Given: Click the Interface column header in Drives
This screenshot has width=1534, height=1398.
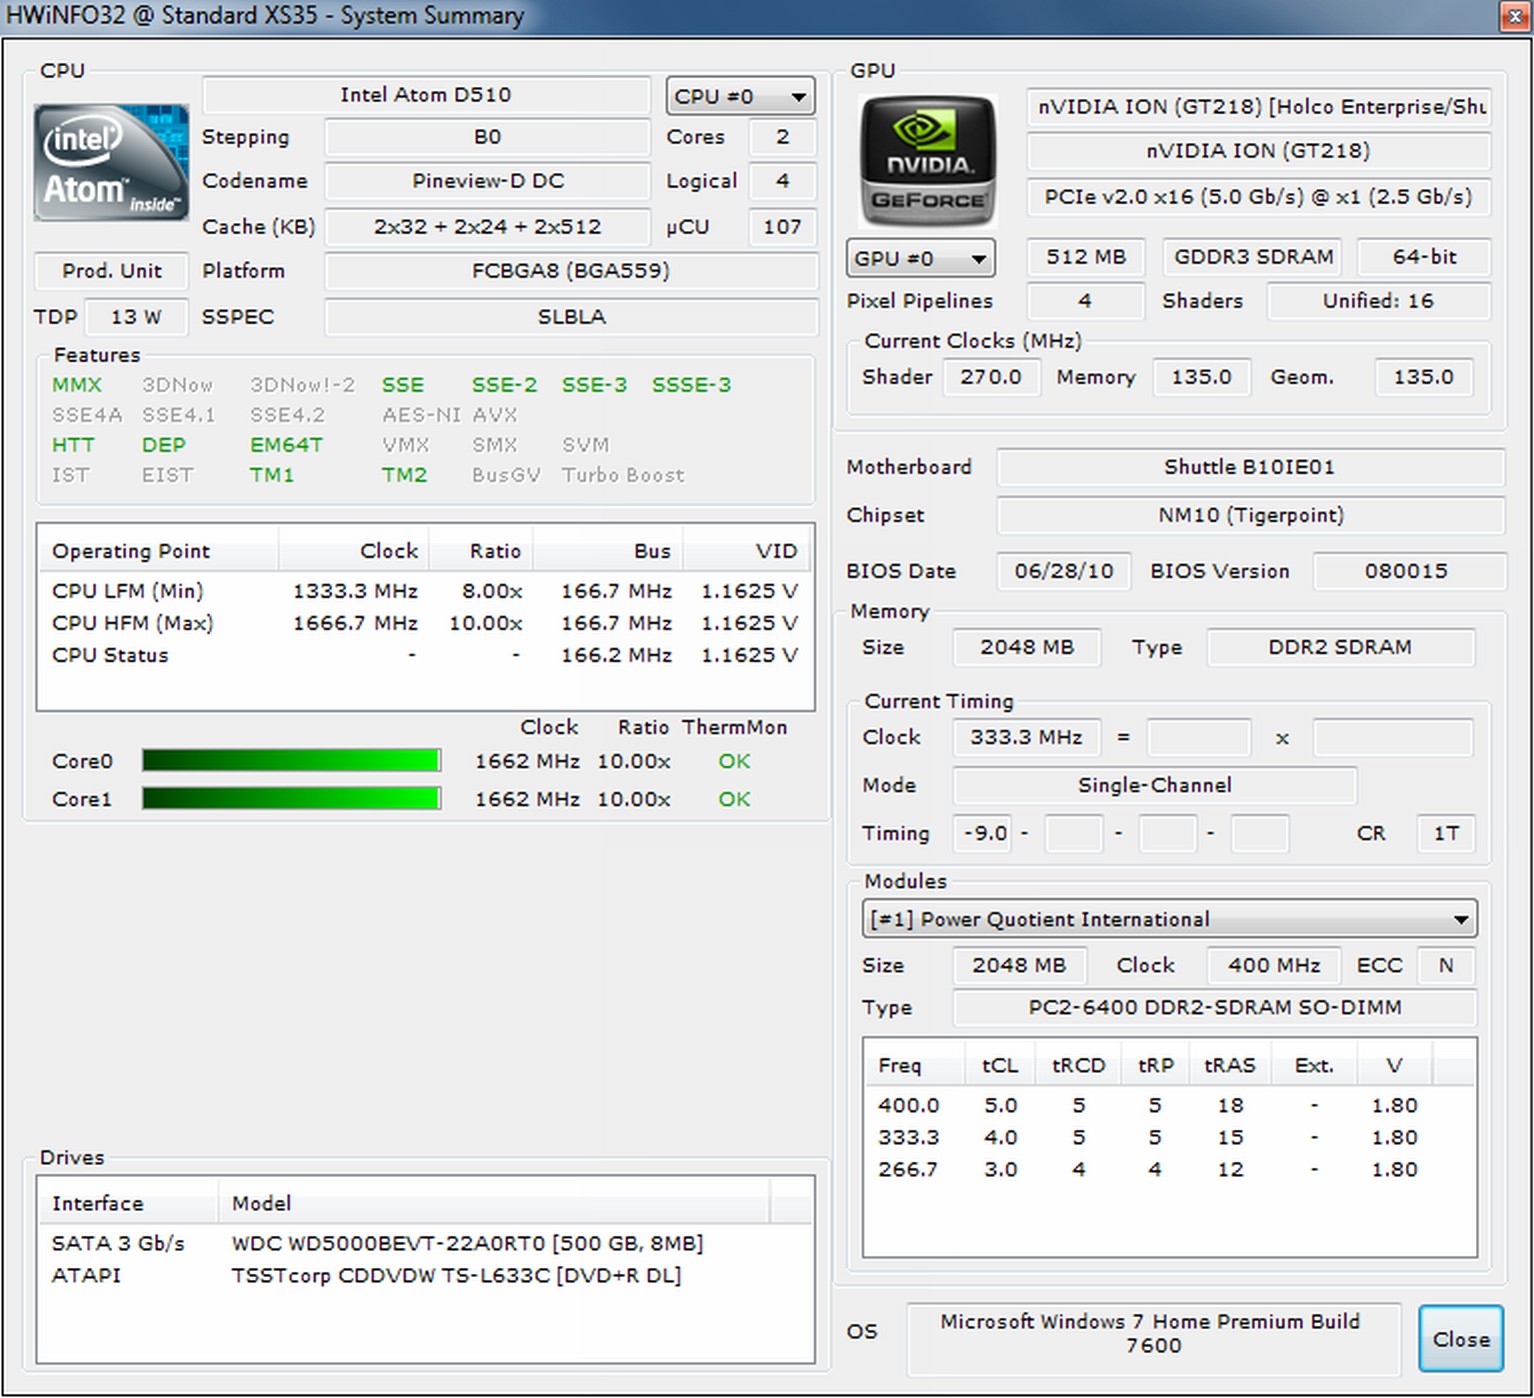Looking at the screenshot, I should click(x=98, y=1203).
